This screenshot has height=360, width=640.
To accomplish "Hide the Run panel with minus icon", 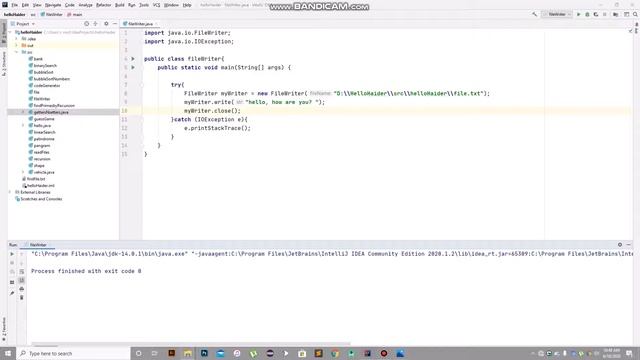I will (x=629, y=245).
